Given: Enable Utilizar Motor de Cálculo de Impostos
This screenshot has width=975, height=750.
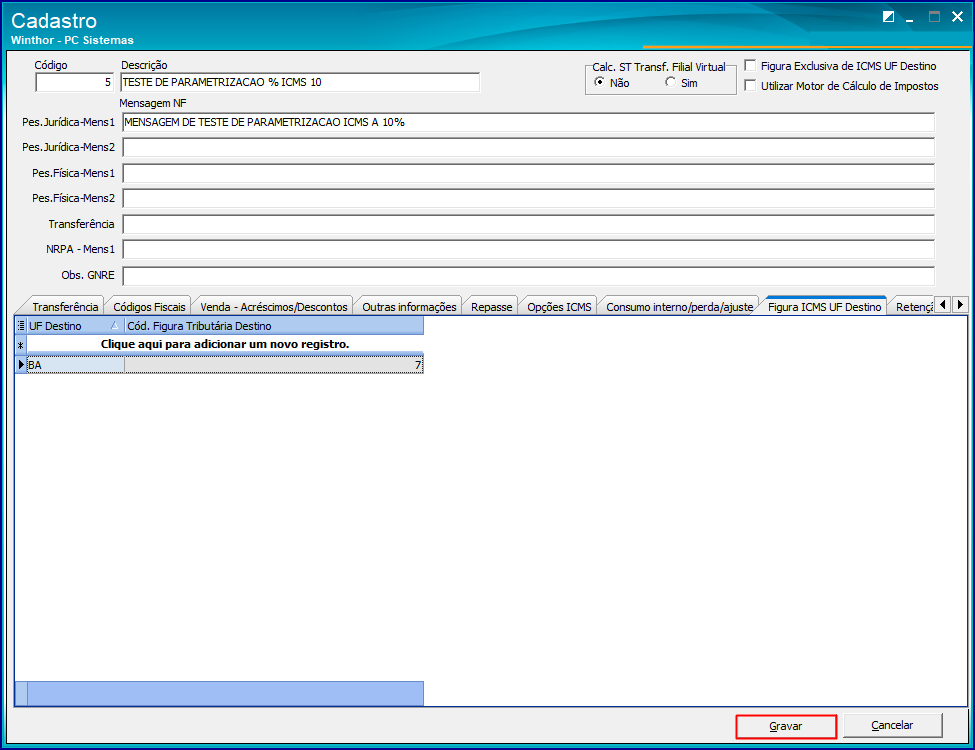Looking at the screenshot, I should [751, 85].
